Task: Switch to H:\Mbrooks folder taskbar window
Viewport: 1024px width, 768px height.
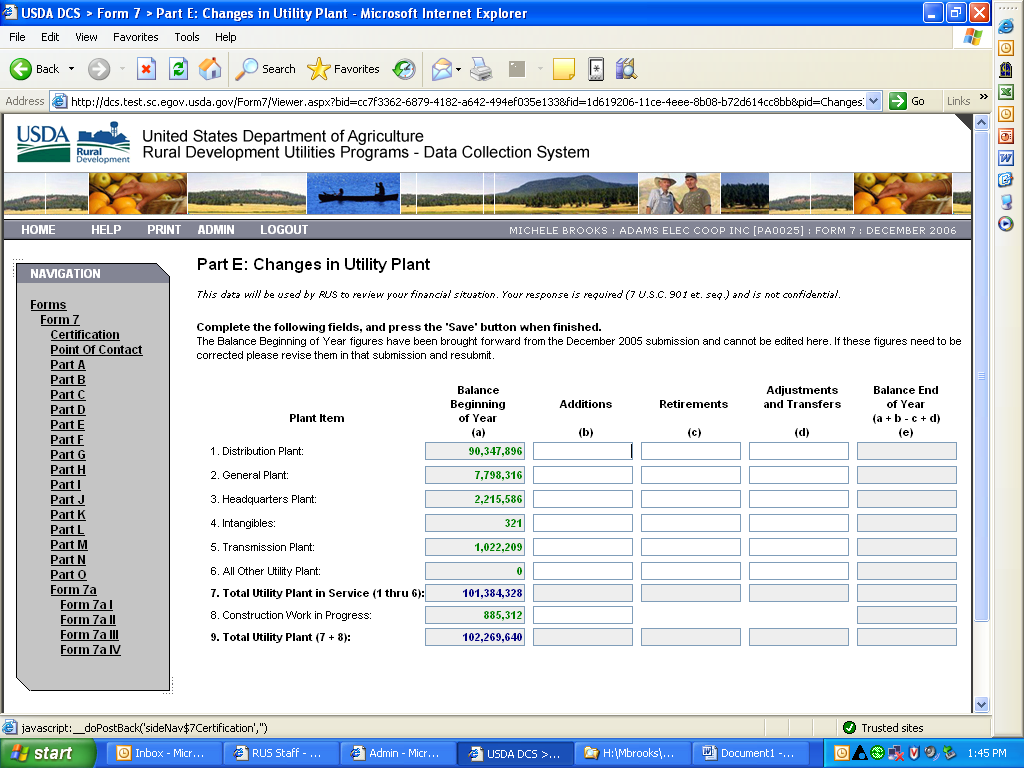Action: click(632, 753)
